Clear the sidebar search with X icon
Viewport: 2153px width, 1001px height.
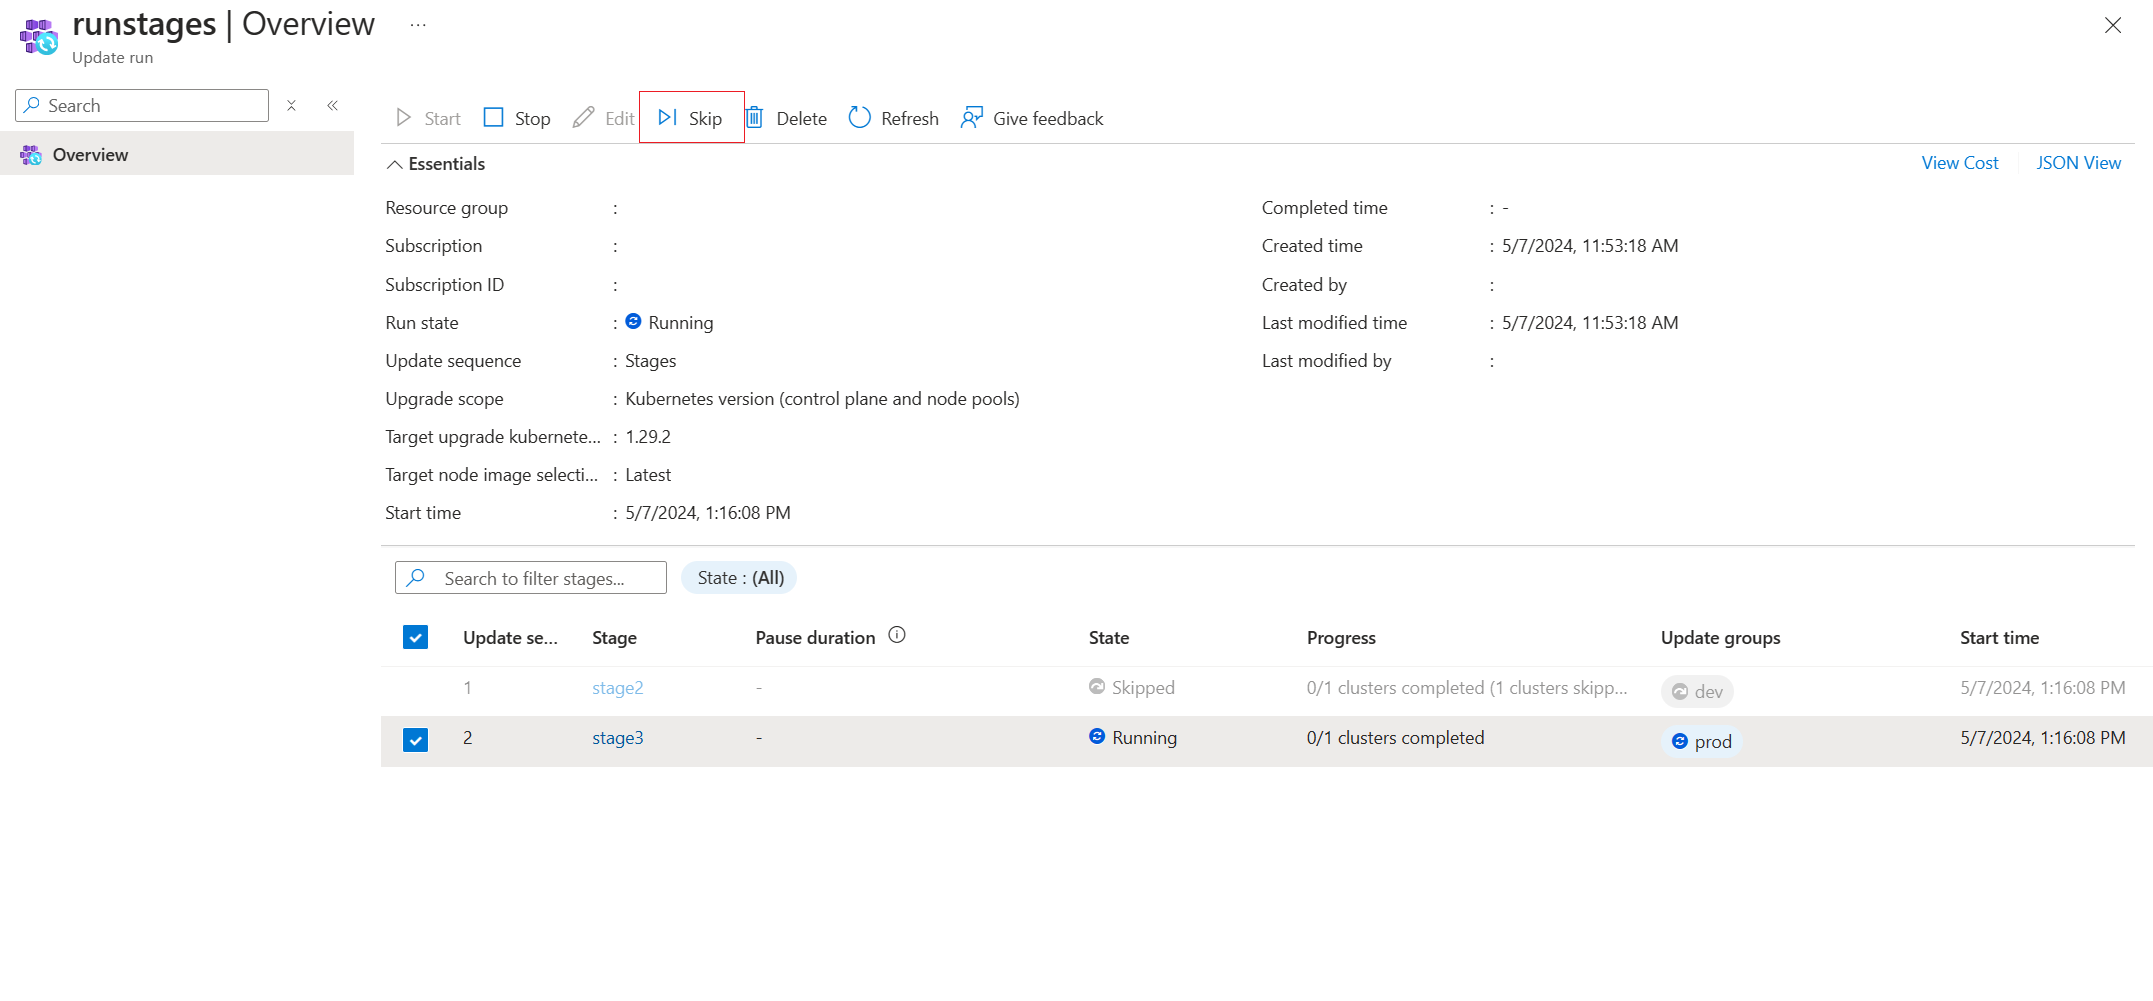click(x=291, y=105)
